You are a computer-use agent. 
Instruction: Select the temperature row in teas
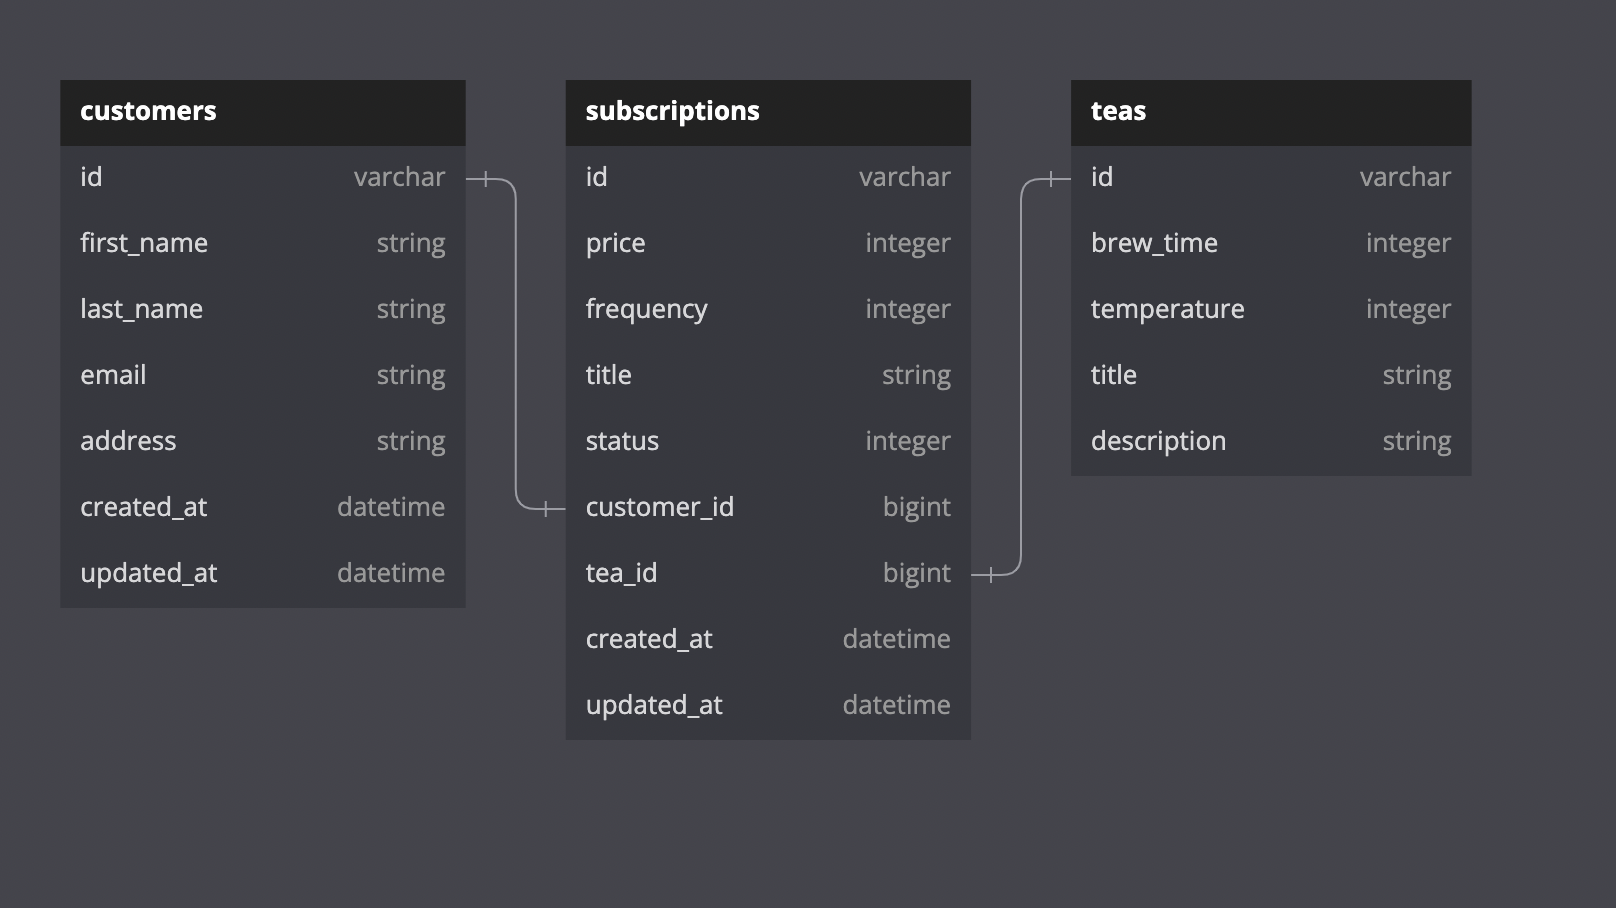1271,309
